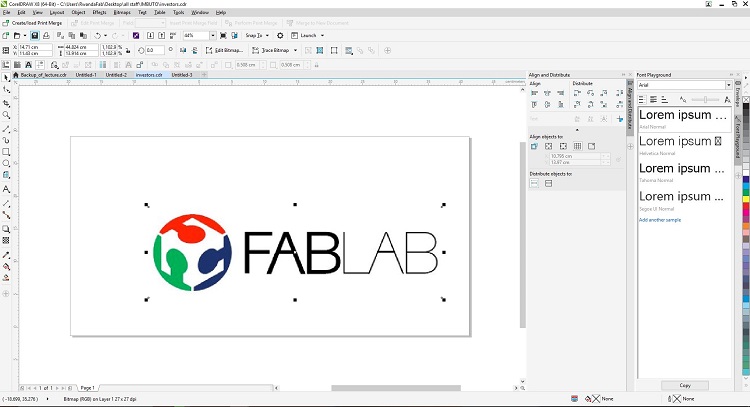Open the zoom level dropdown
The image size is (750, 407).
pyautogui.click(x=213, y=35)
